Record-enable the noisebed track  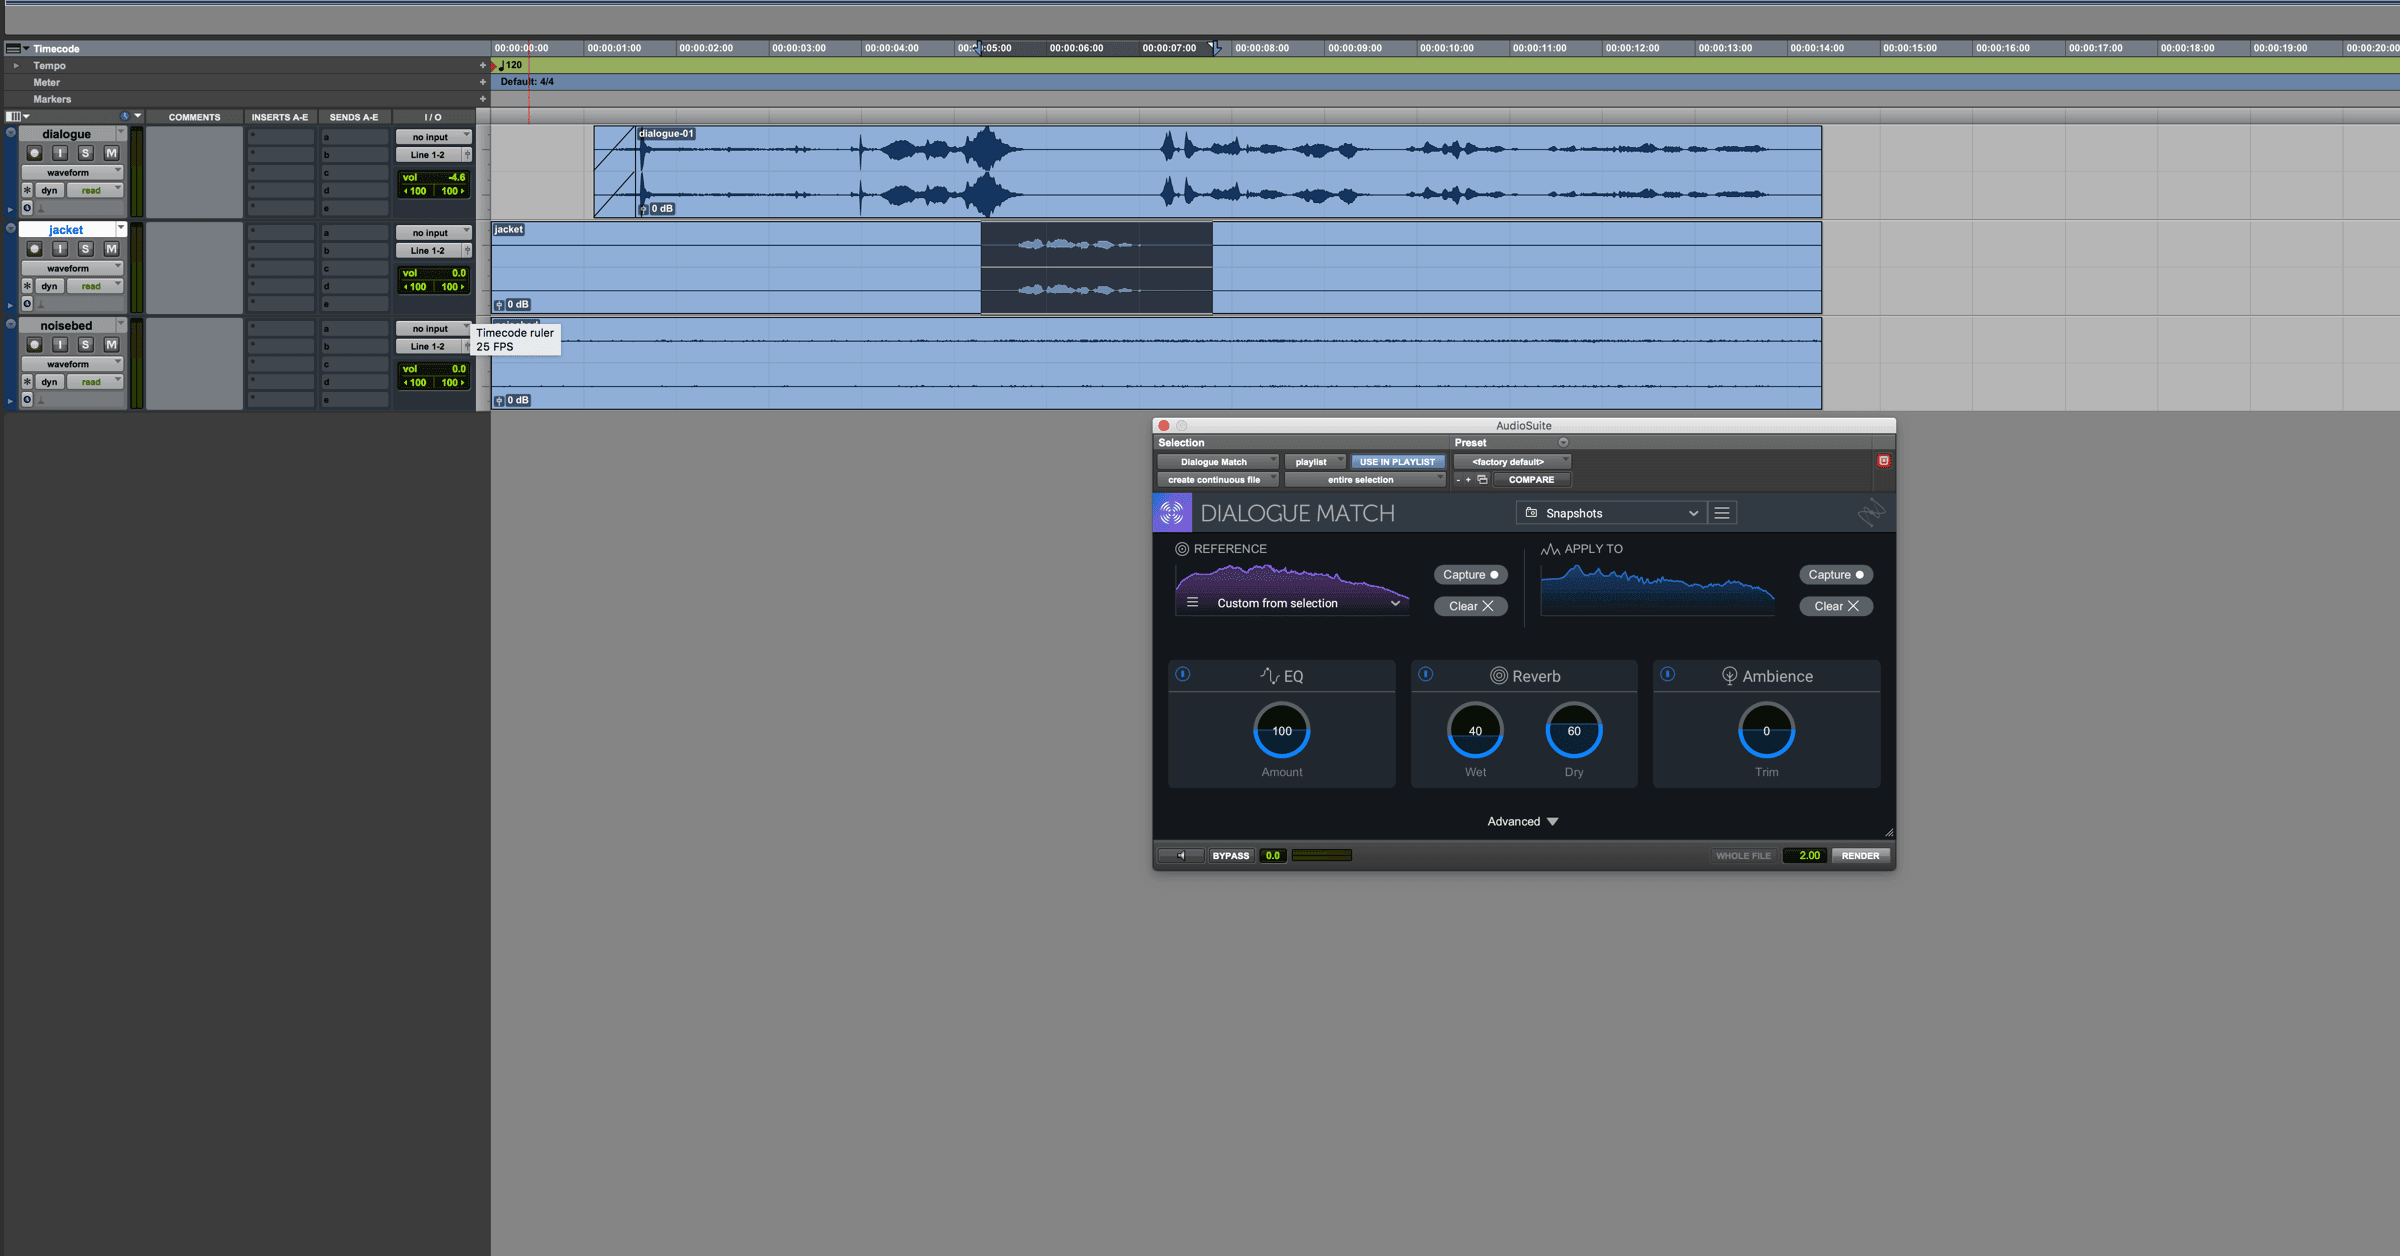click(x=34, y=345)
